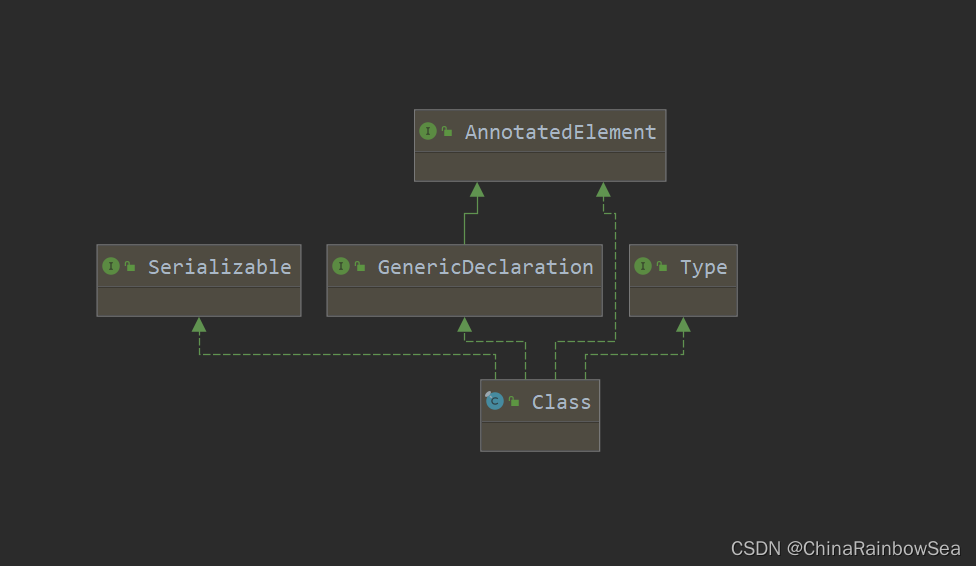976x566 pixels.
Task: Click the public lock icon beside Serializable
Action: point(130,266)
